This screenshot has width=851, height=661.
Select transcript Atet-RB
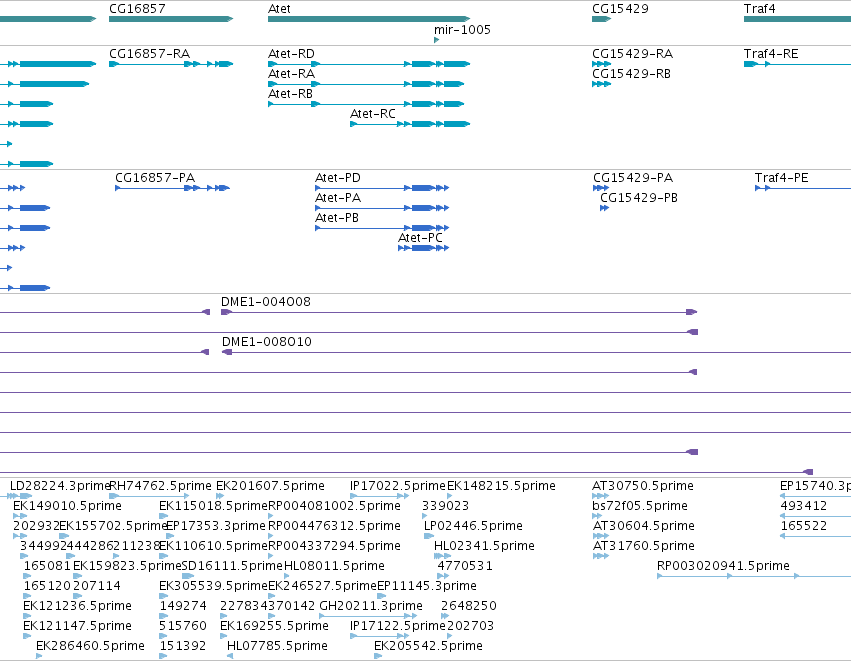tap(366, 104)
